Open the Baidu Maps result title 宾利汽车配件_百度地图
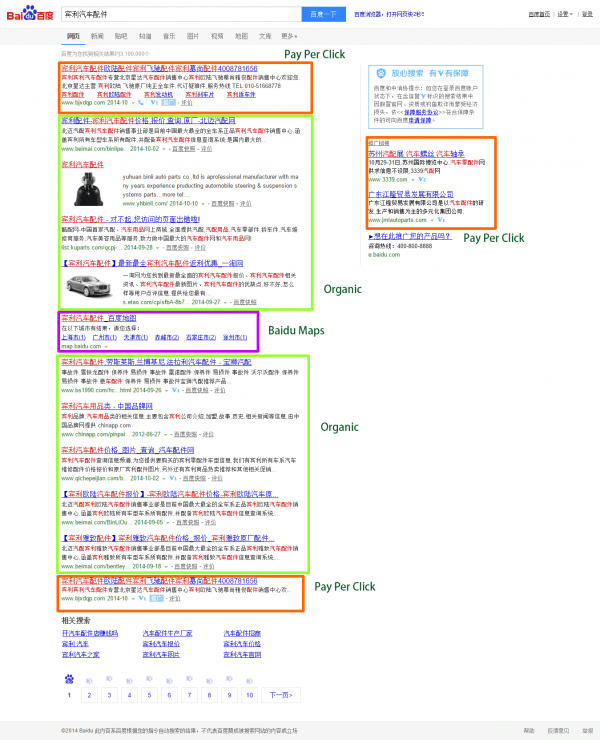This screenshot has height=740, width=600. pos(99,318)
